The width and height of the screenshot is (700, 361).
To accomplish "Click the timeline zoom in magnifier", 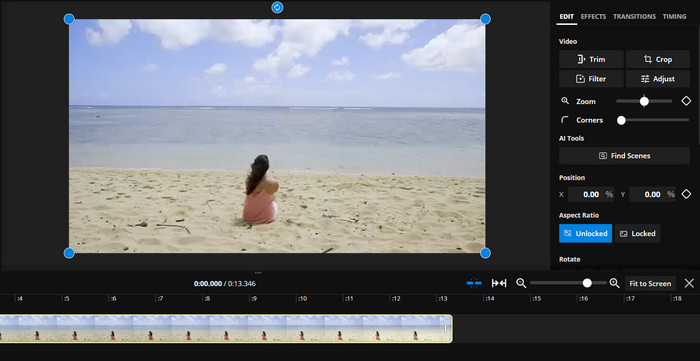I will 614,283.
